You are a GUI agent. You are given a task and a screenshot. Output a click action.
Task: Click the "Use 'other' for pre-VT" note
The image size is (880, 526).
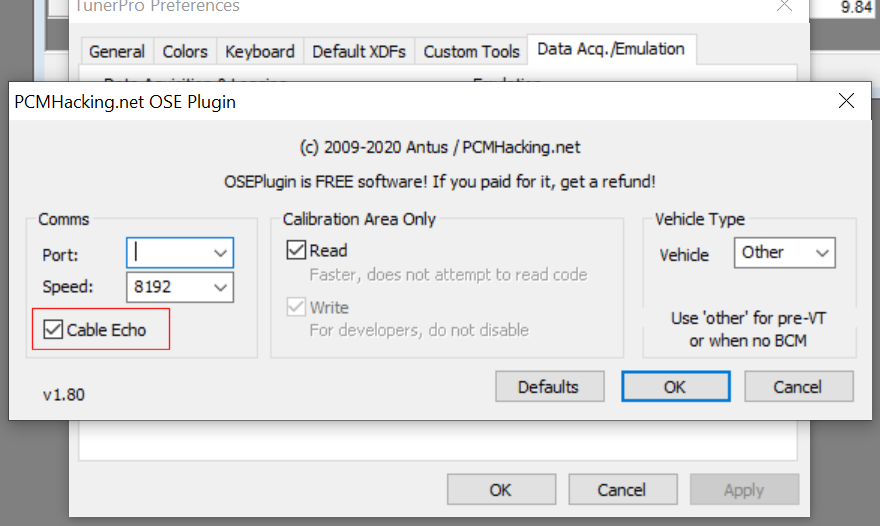click(748, 330)
